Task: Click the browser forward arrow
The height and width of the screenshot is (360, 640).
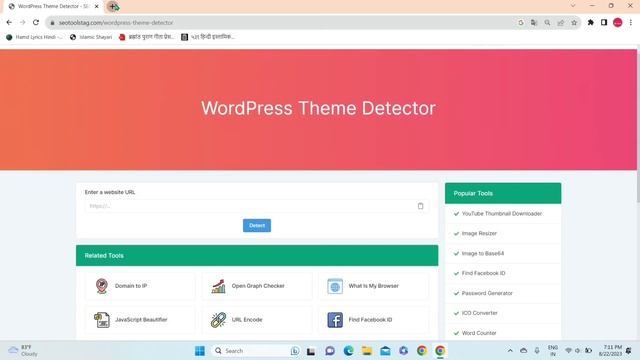Action: [22, 22]
